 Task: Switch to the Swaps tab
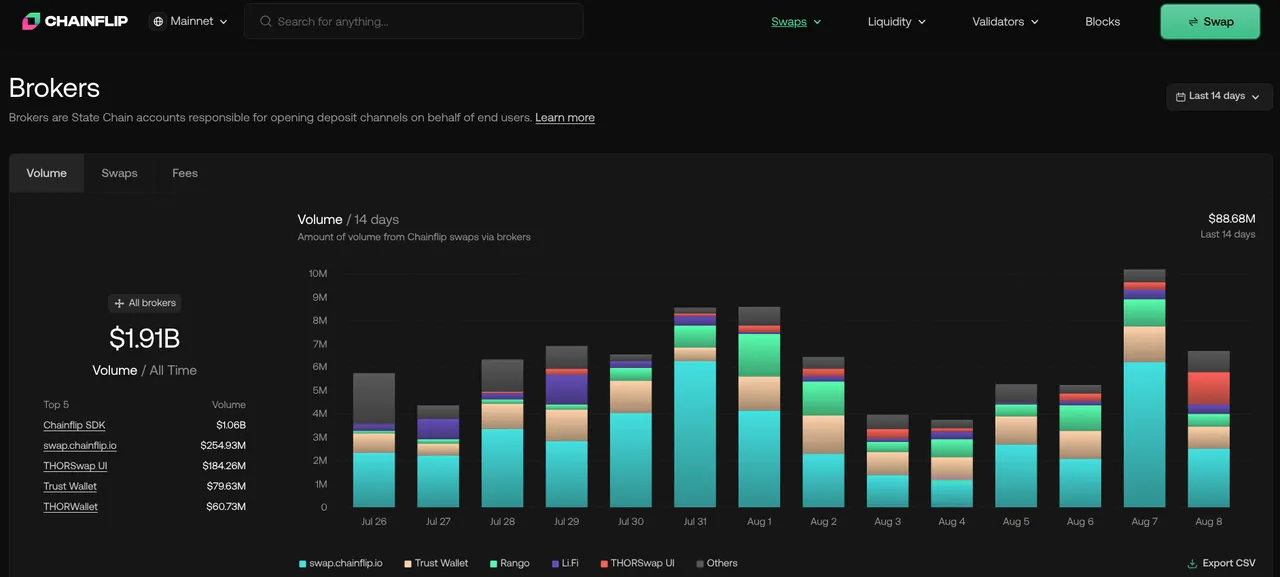(x=119, y=173)
